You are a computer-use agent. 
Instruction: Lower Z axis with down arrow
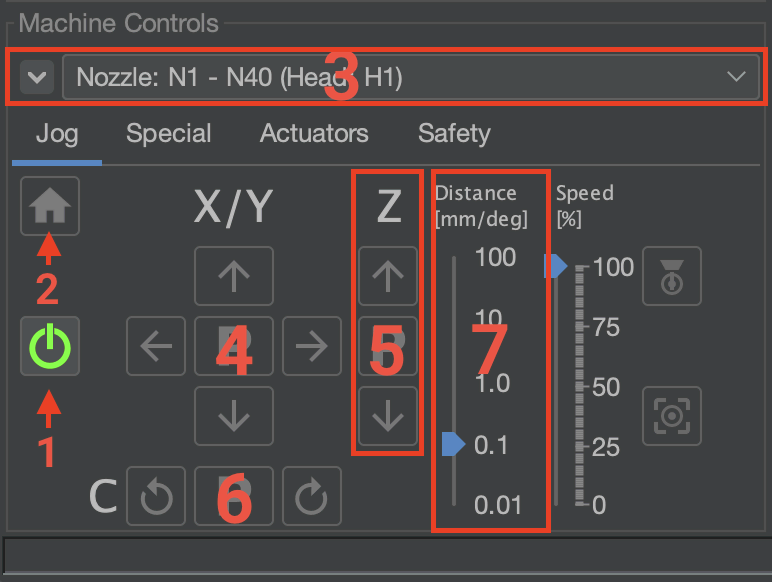coord(387,416)
